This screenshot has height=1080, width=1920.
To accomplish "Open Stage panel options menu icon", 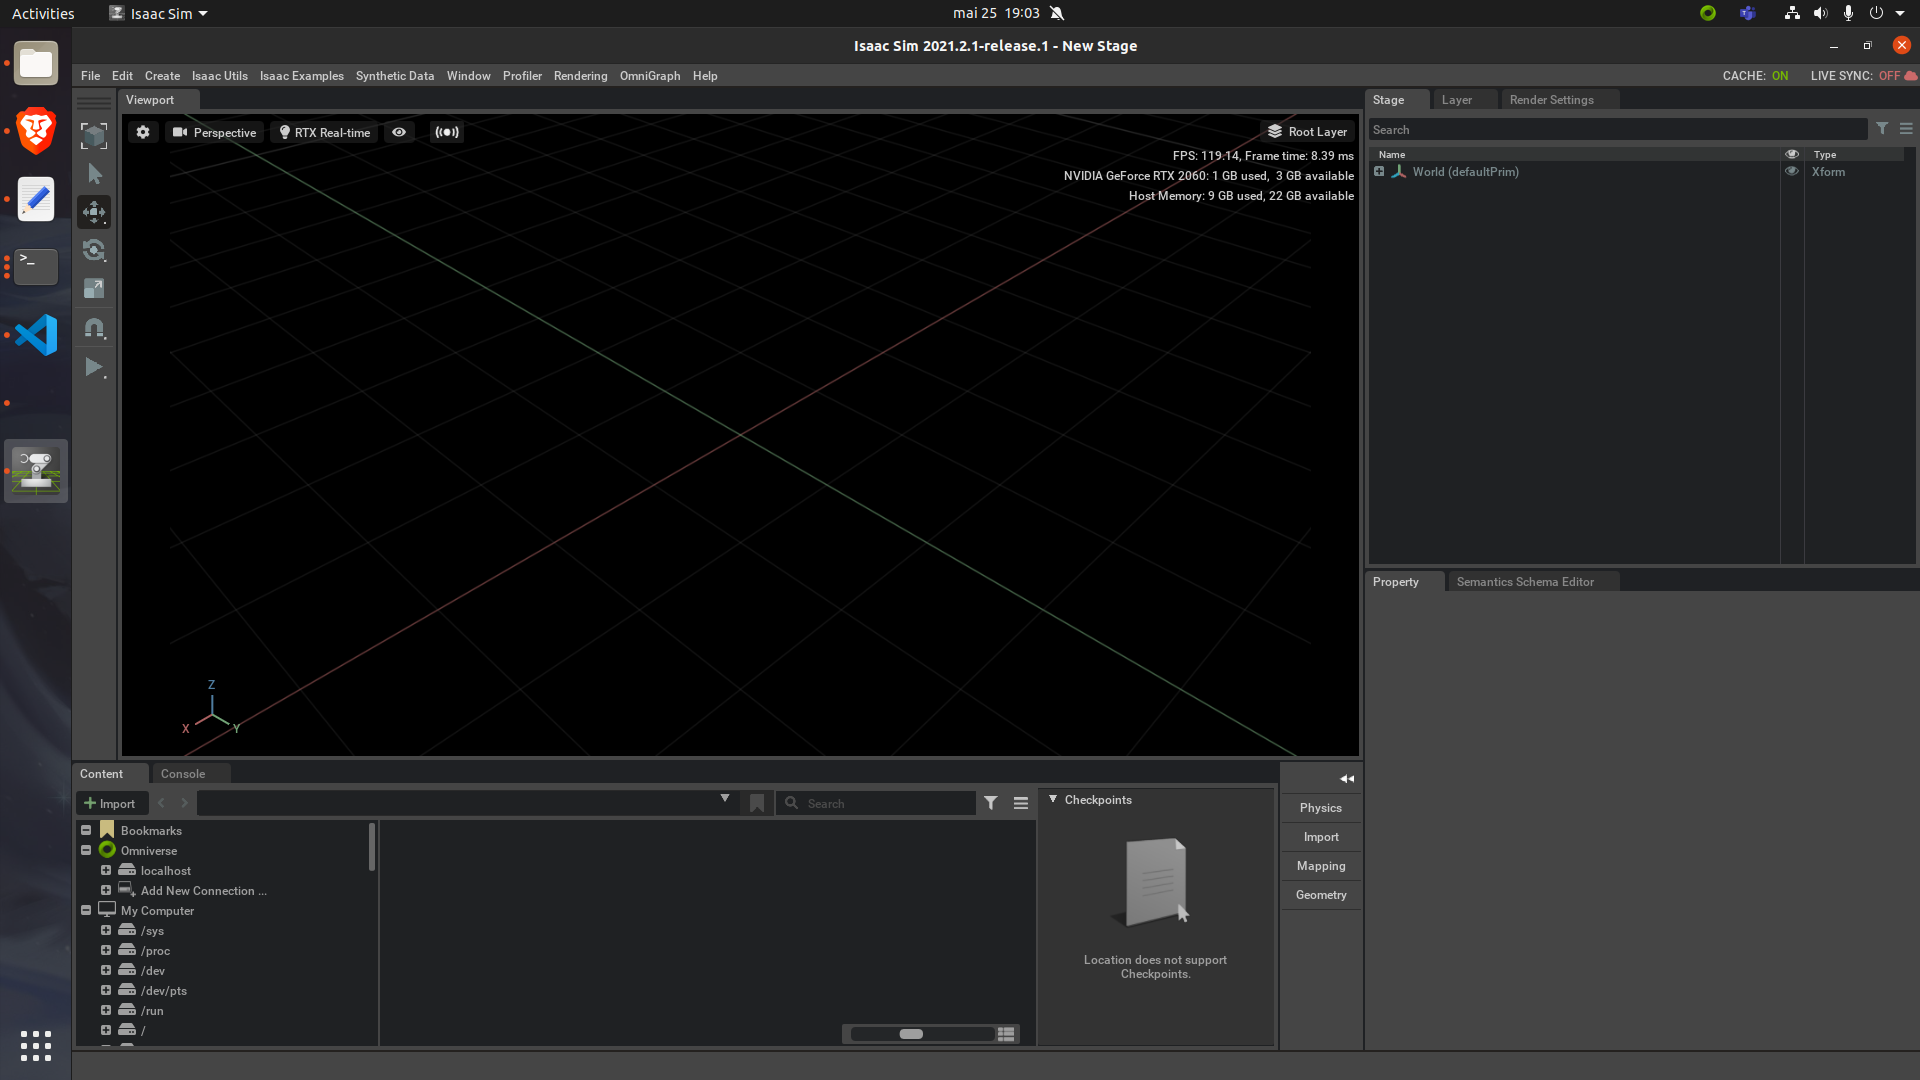I will tap(1906, 129).
